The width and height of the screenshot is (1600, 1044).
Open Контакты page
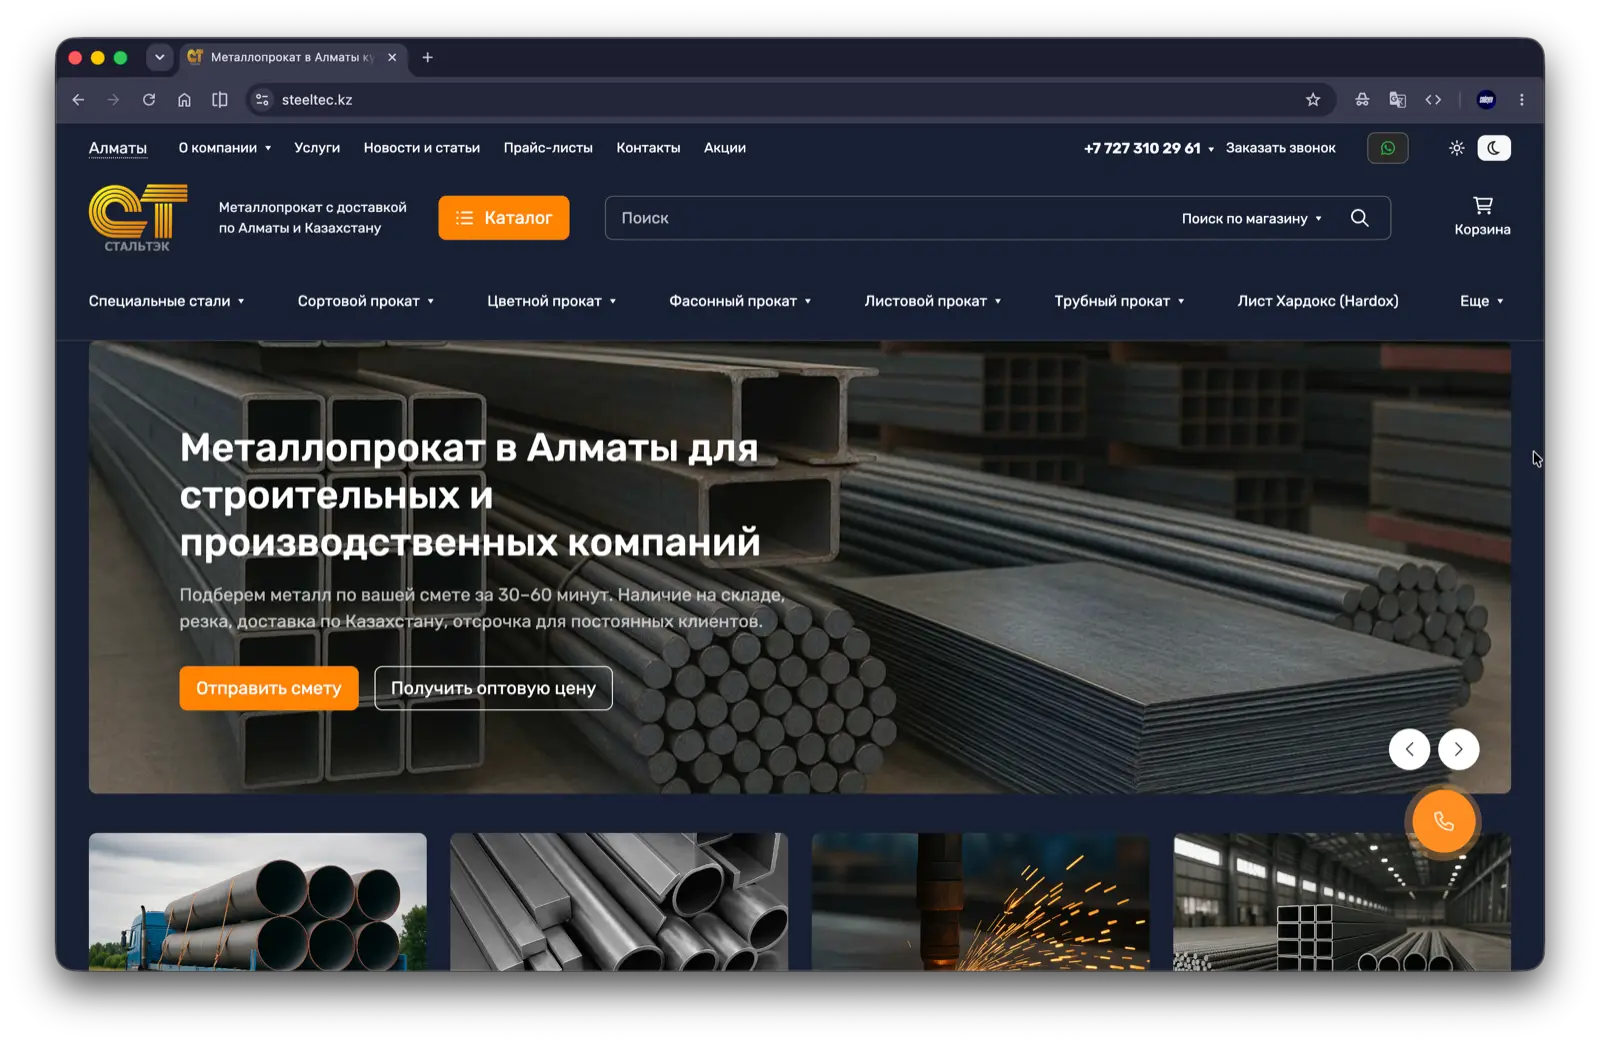click(x=648, y=148)
